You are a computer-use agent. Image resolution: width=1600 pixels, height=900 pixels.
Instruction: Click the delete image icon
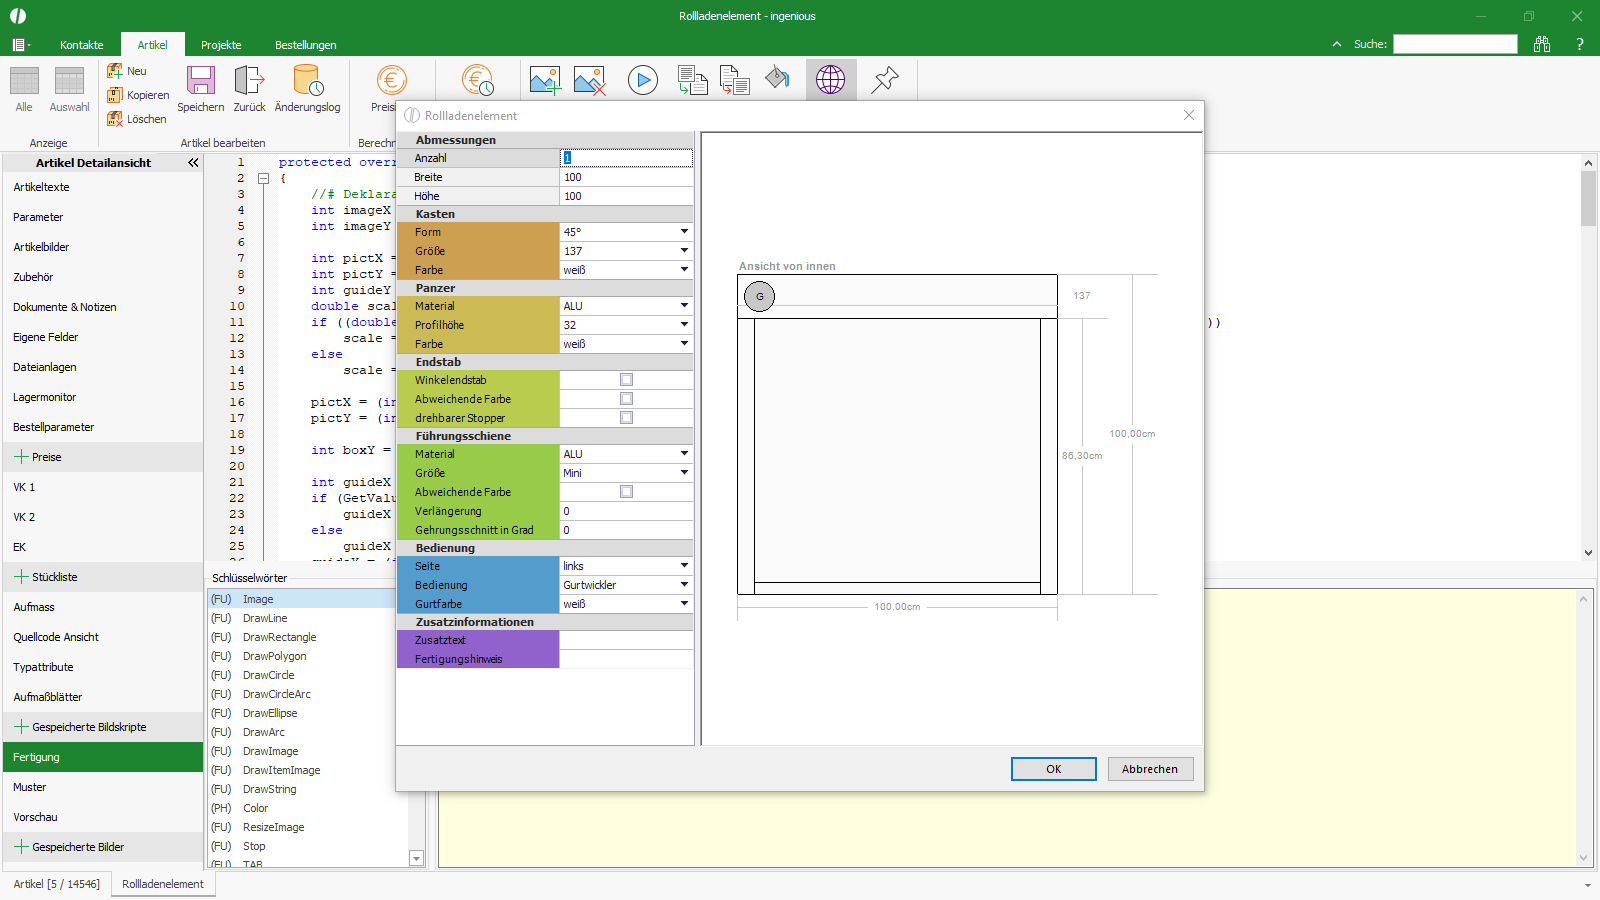pyautogui.click(x=589, y=80)
